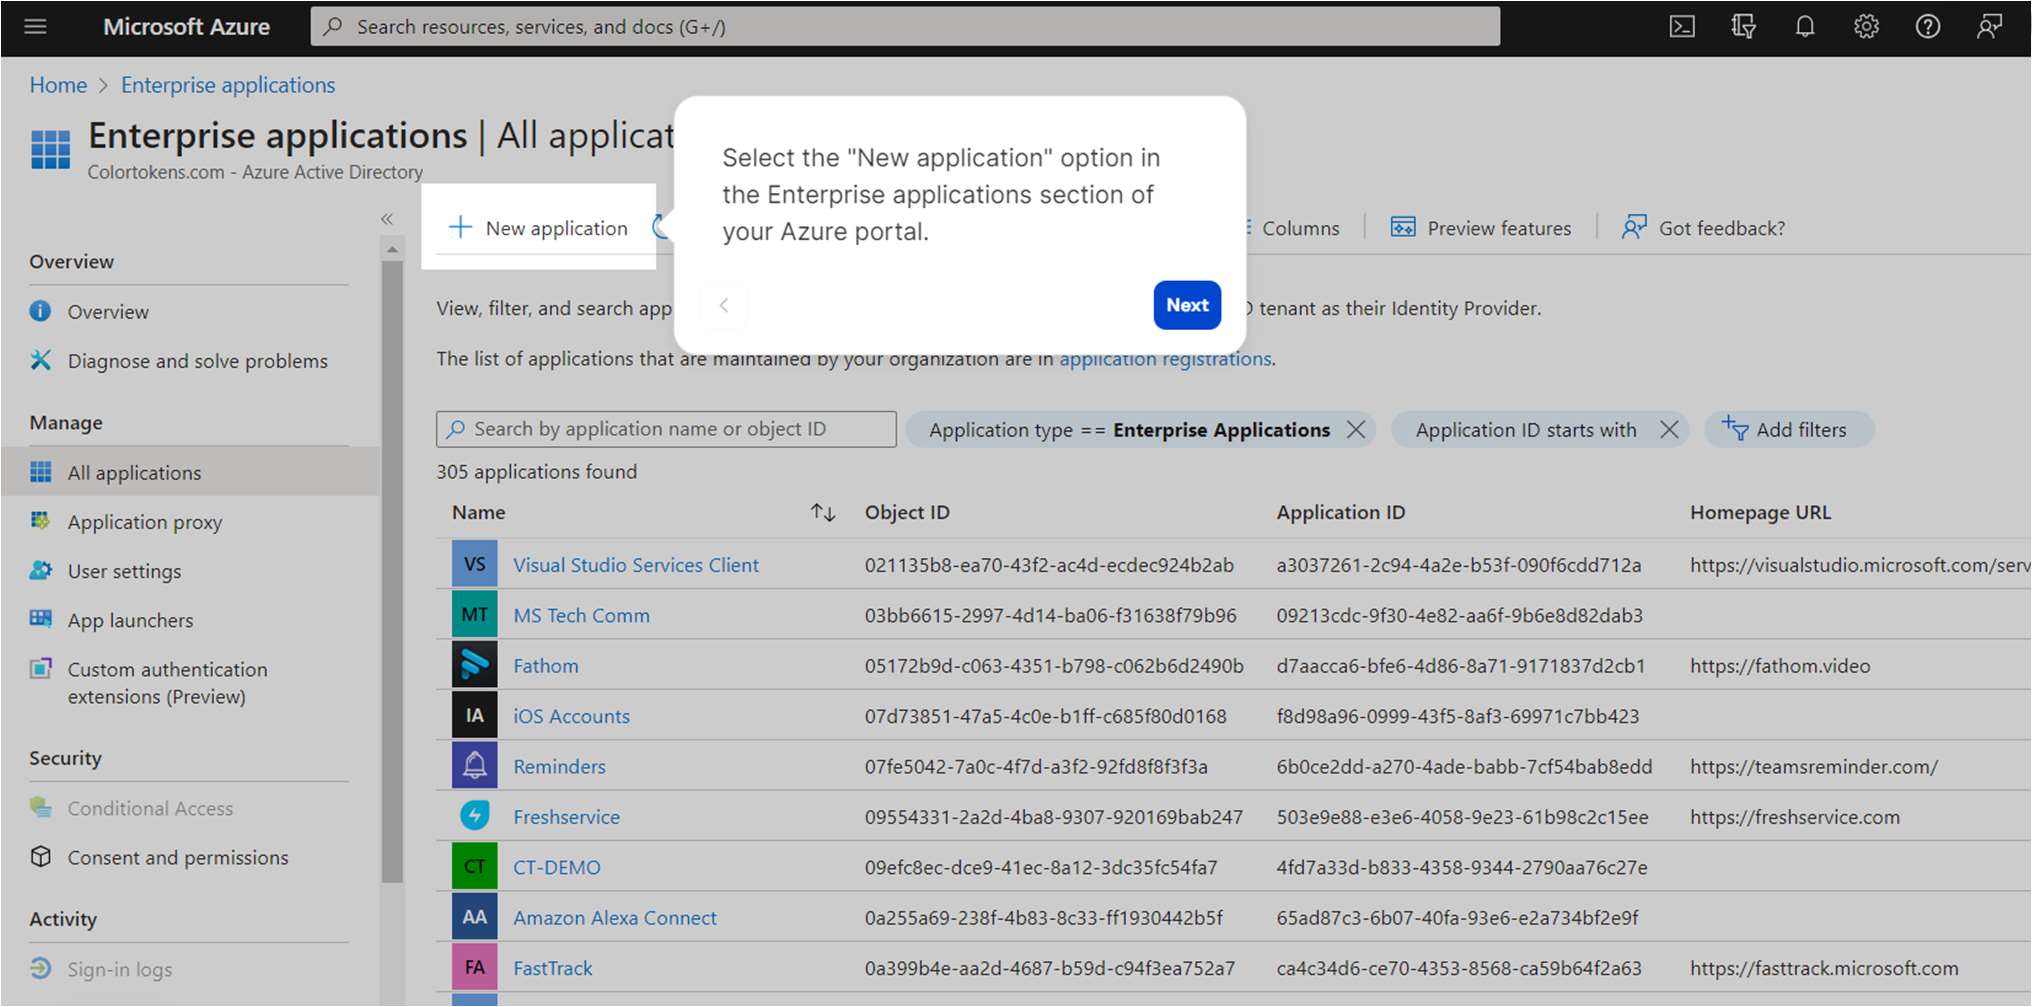This screenshot has width=2032, height=1007.
Task: Open the Fathom application icon
Action: [x=473, y=664]
